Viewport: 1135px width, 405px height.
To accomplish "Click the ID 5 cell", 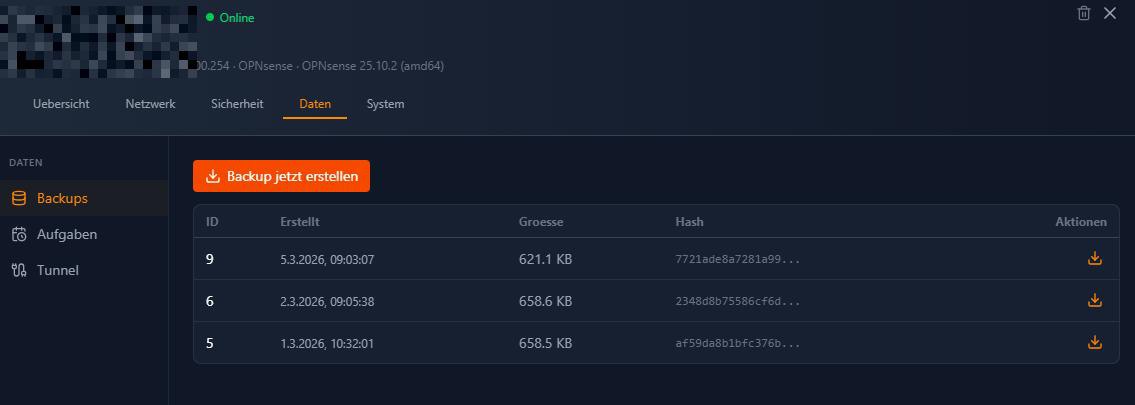I will [x=210, y=343].
